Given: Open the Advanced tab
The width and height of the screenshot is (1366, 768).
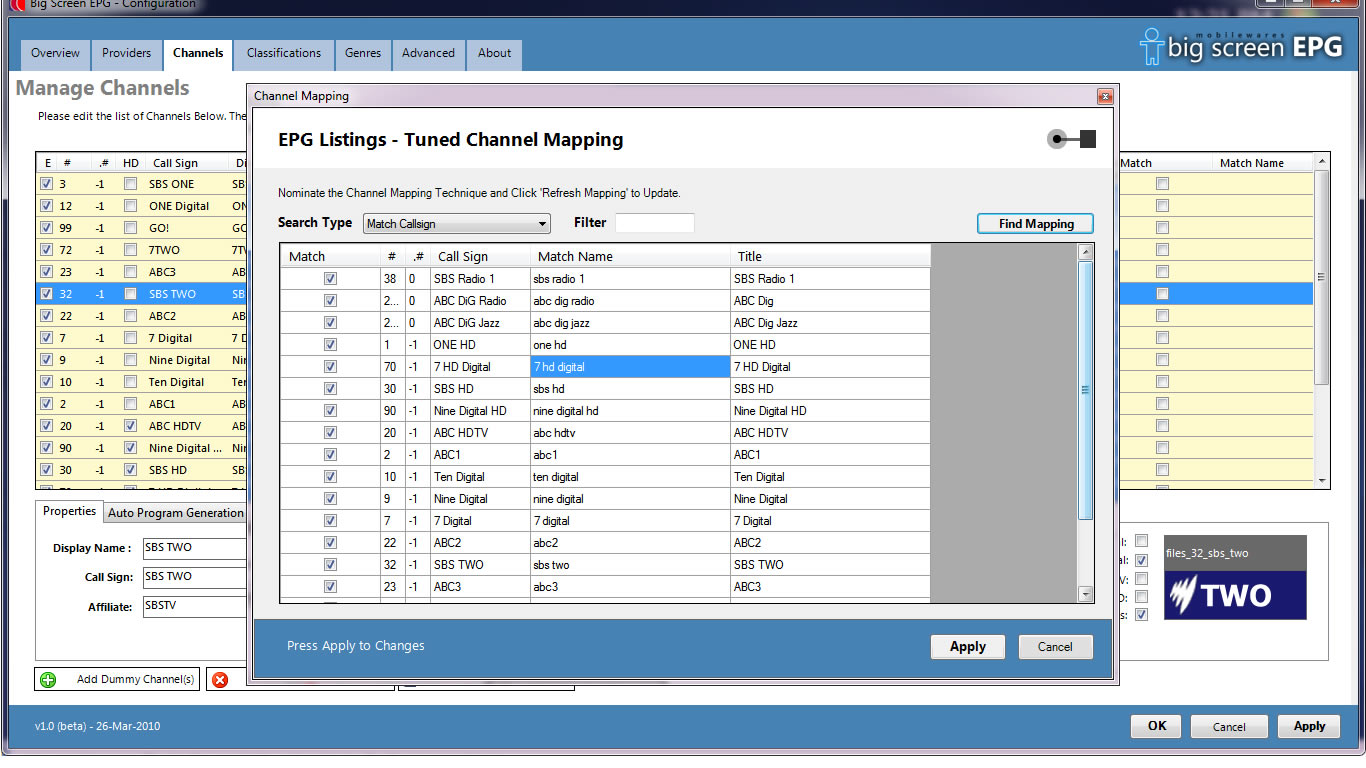Looking at the screenshot, I should pos(428,54).
